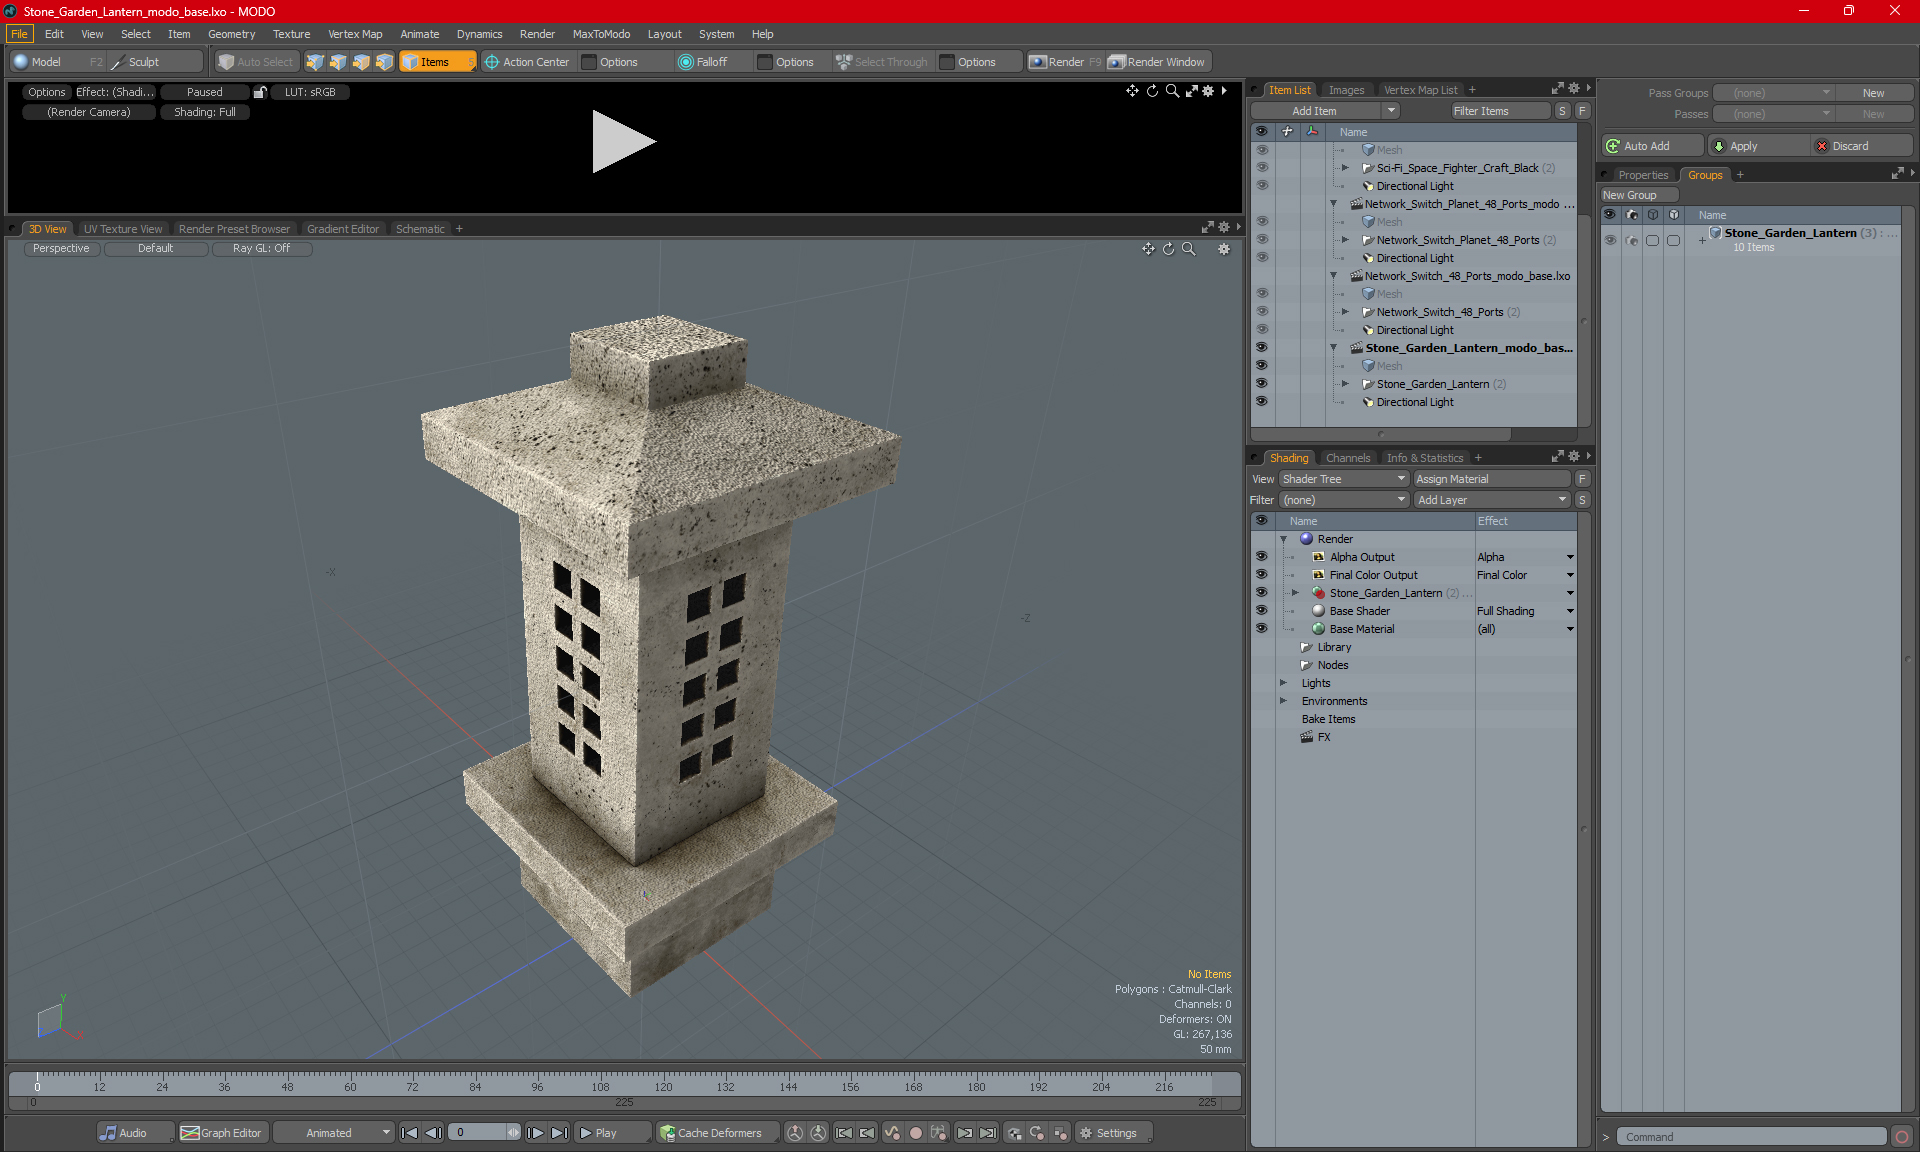Toggle visibility of Base Shader
1920x1152 pixels.
click(x=1261, y=611)
